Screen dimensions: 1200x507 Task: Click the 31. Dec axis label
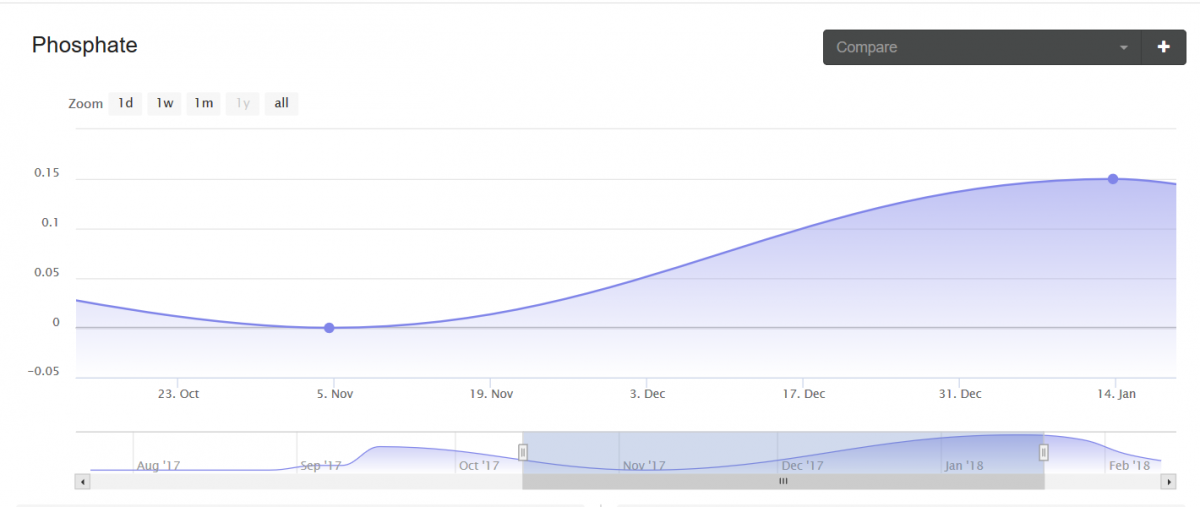pyautogui.click(x=960, y=394)
